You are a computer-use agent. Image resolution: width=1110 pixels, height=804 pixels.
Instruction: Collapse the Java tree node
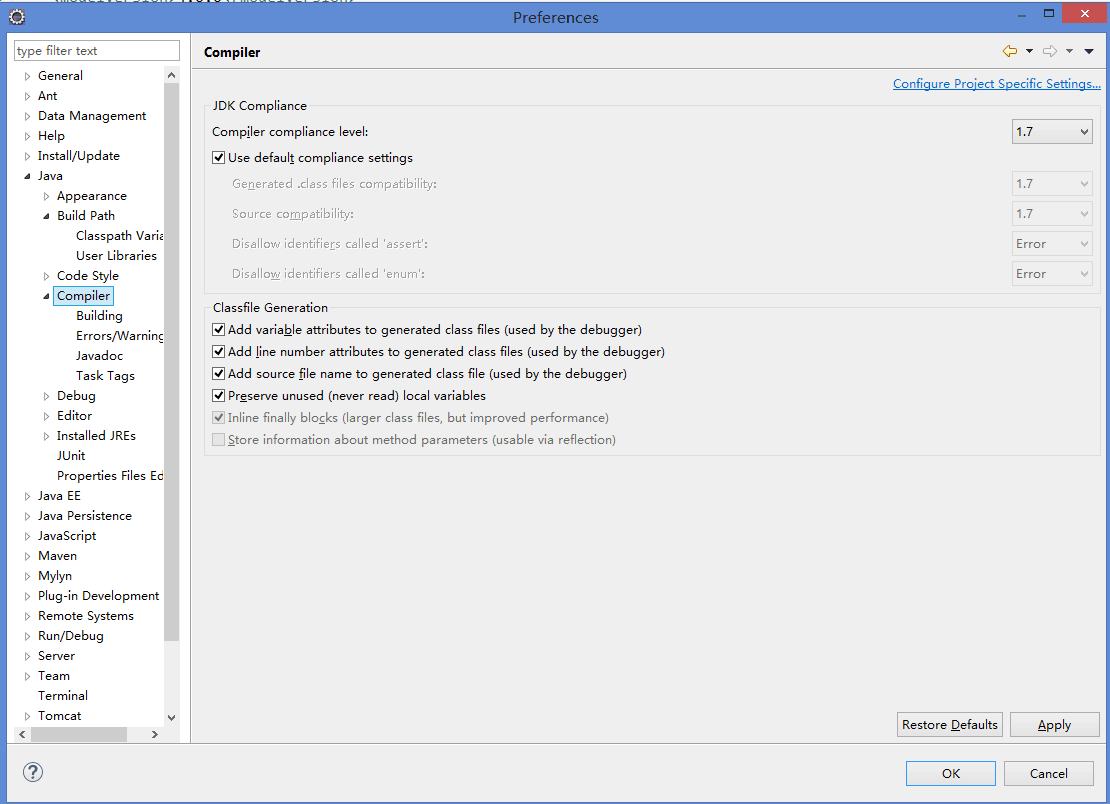coord(28,176)
